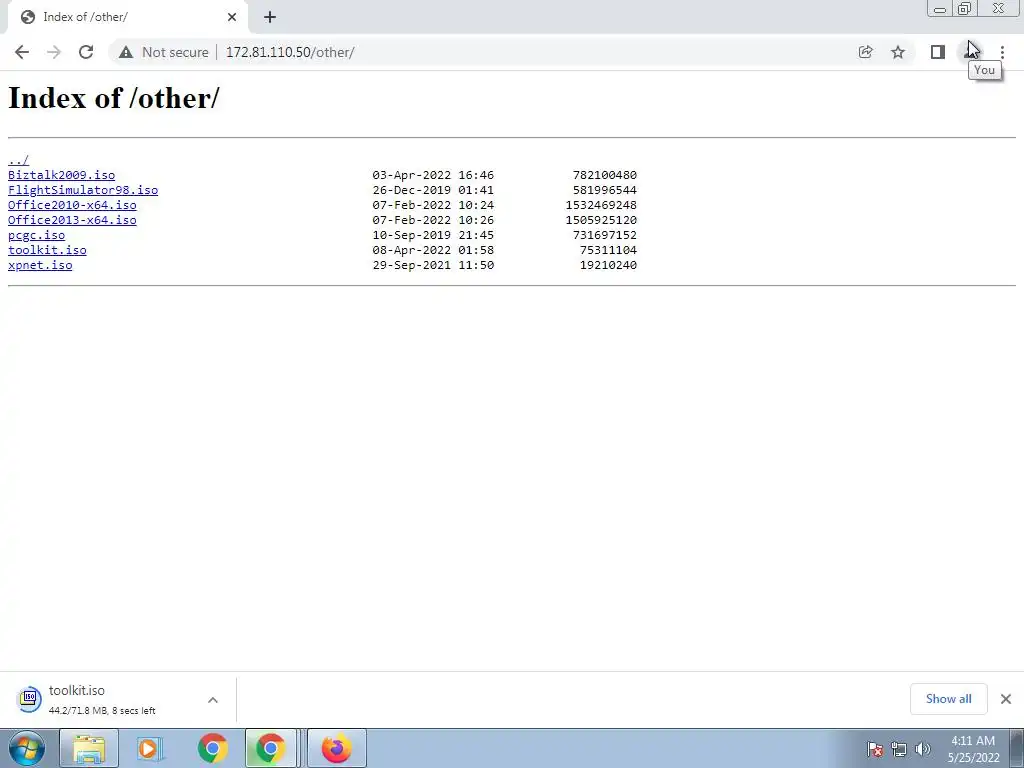Open network status tray icon
This screenshot has height=768, width=1024.
point(899,749)
